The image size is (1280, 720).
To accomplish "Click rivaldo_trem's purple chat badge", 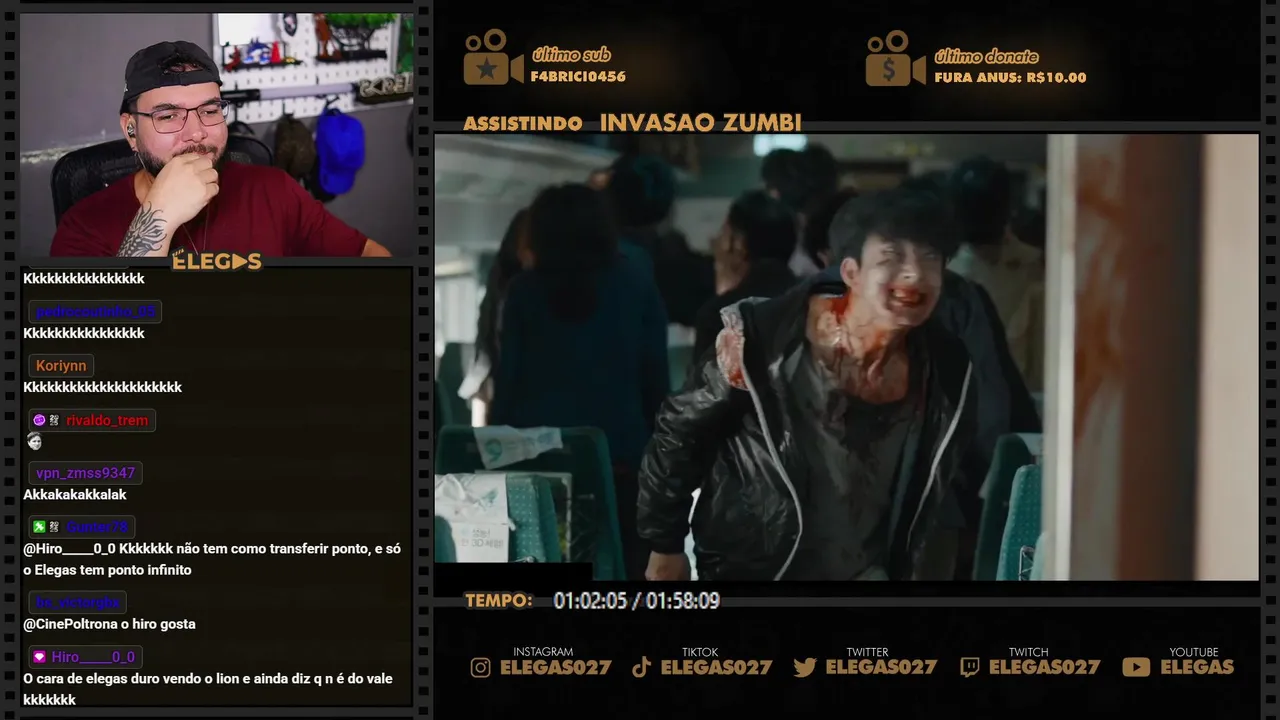I will coord(39,420).
